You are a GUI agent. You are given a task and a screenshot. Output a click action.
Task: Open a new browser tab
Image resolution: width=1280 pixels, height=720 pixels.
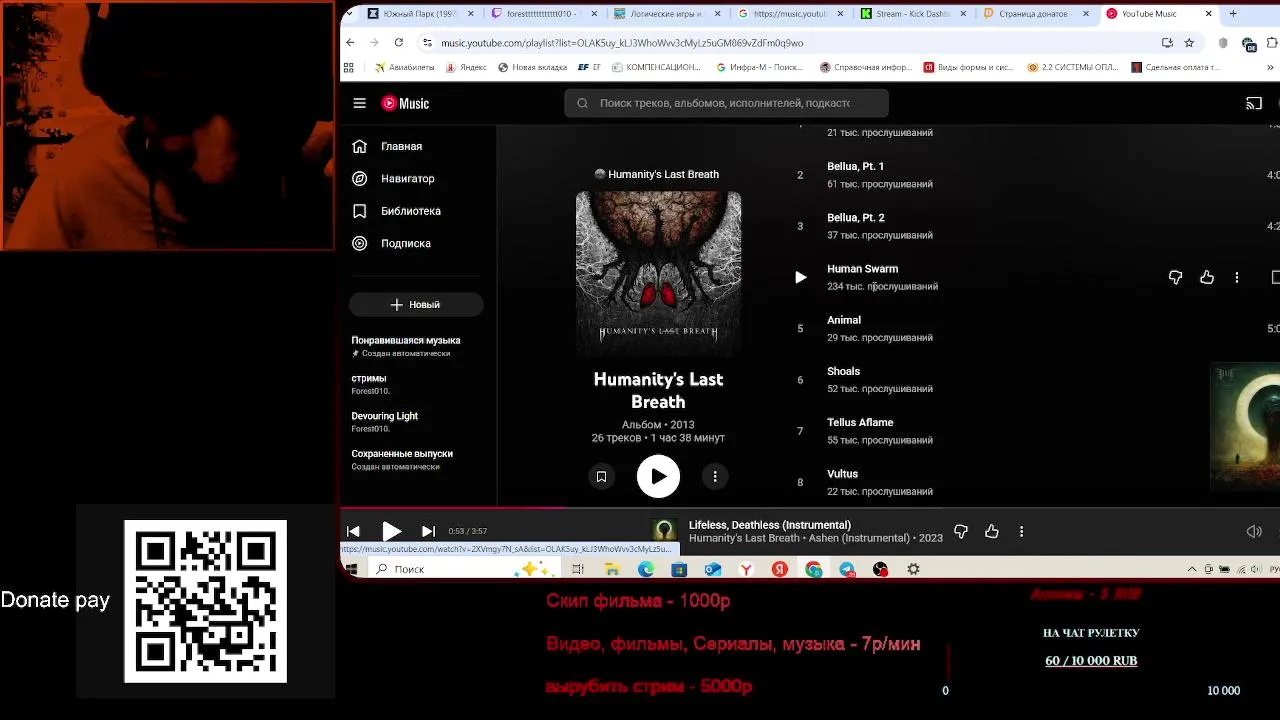1233,14
